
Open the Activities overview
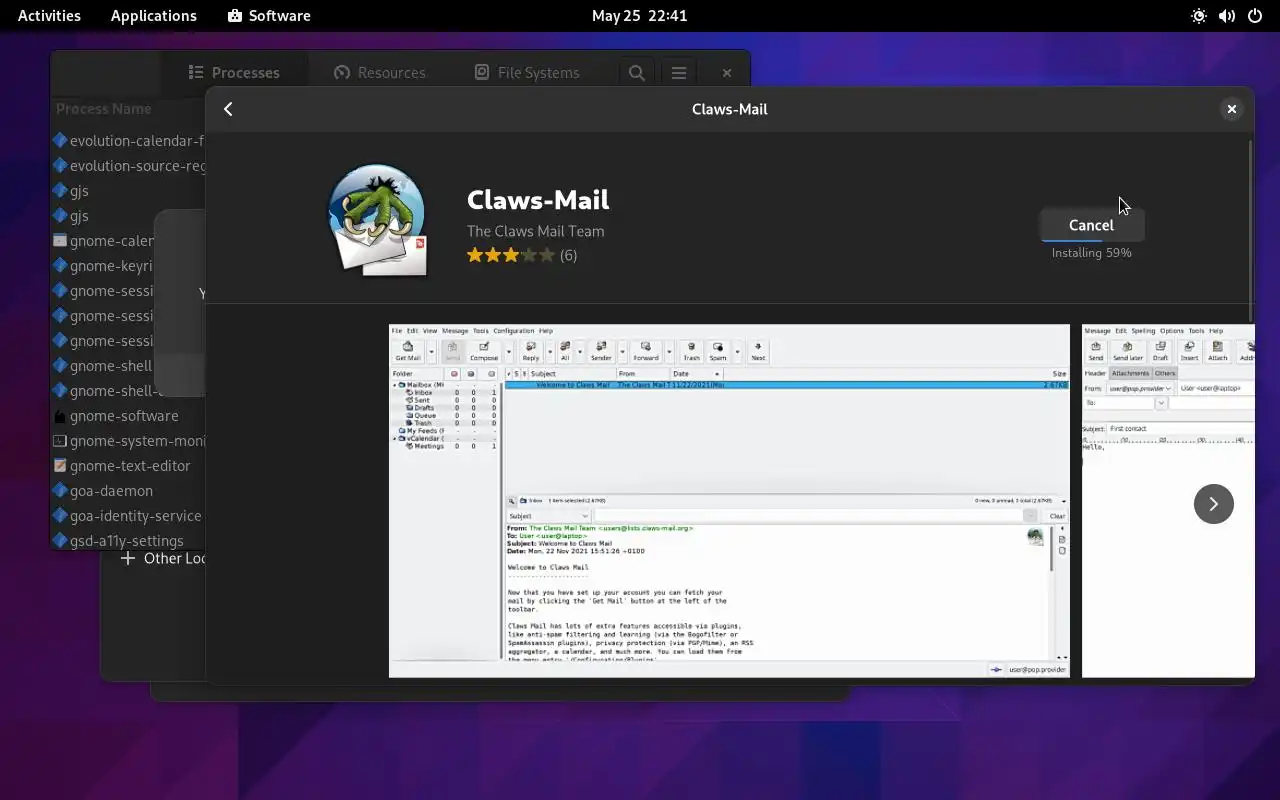click(49, 16)
